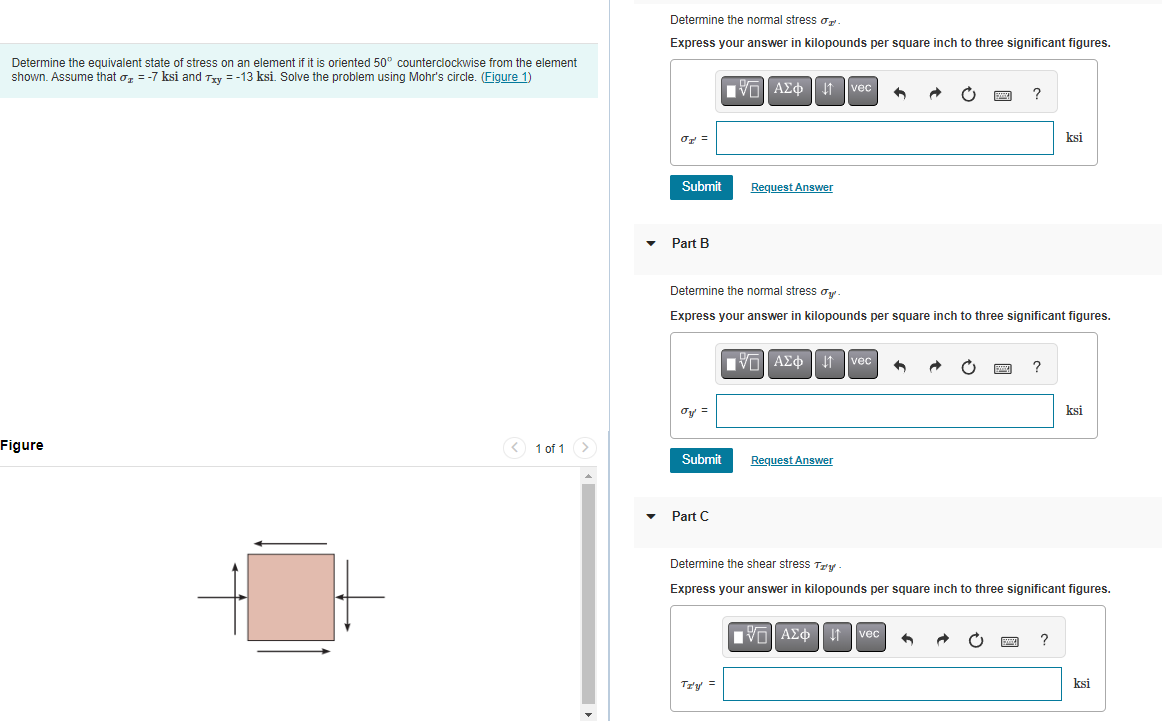Collapse Part C section
Image resolution: width=1162 pixels, height=721 pixels.
click(651, 516)
